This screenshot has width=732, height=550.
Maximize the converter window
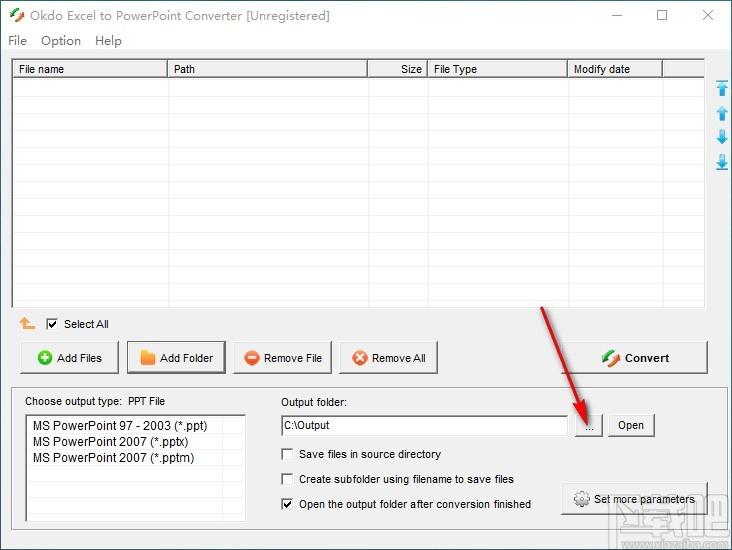click(x=662, y=15)
